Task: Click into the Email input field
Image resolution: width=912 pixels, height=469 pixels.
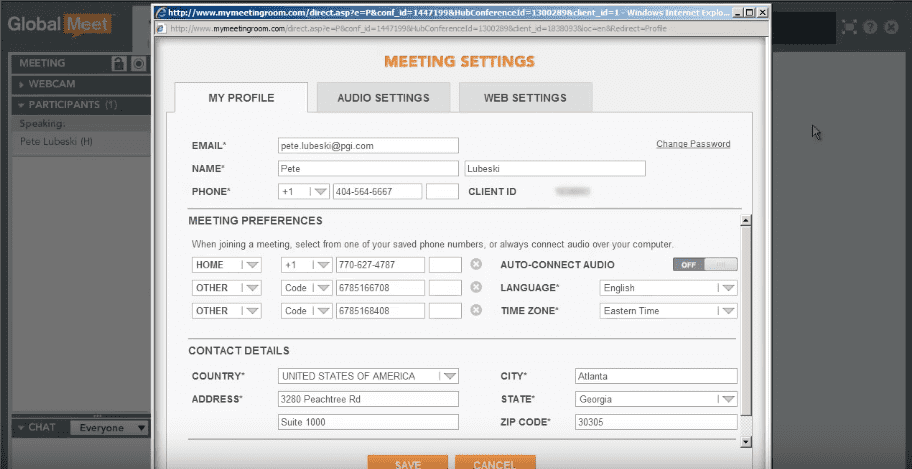Action: coord(367,145)
